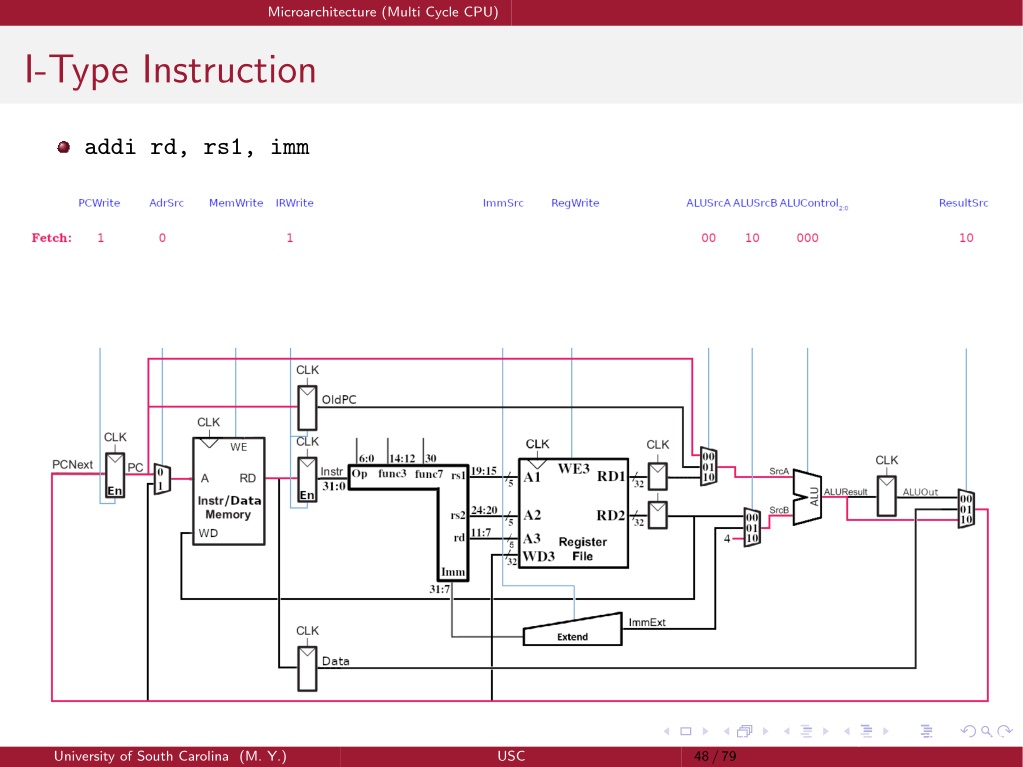Go to previous section arrow
This screenshot has width=1023, height=767.
(x=846, y=731)
